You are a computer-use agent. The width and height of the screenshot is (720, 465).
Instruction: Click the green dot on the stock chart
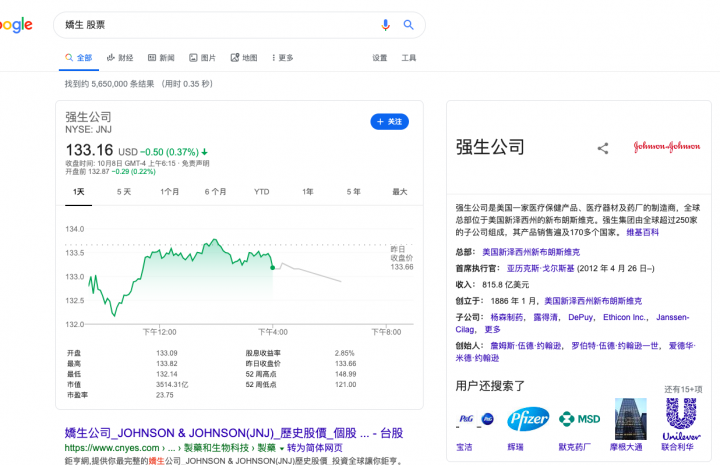coord(273,268)
